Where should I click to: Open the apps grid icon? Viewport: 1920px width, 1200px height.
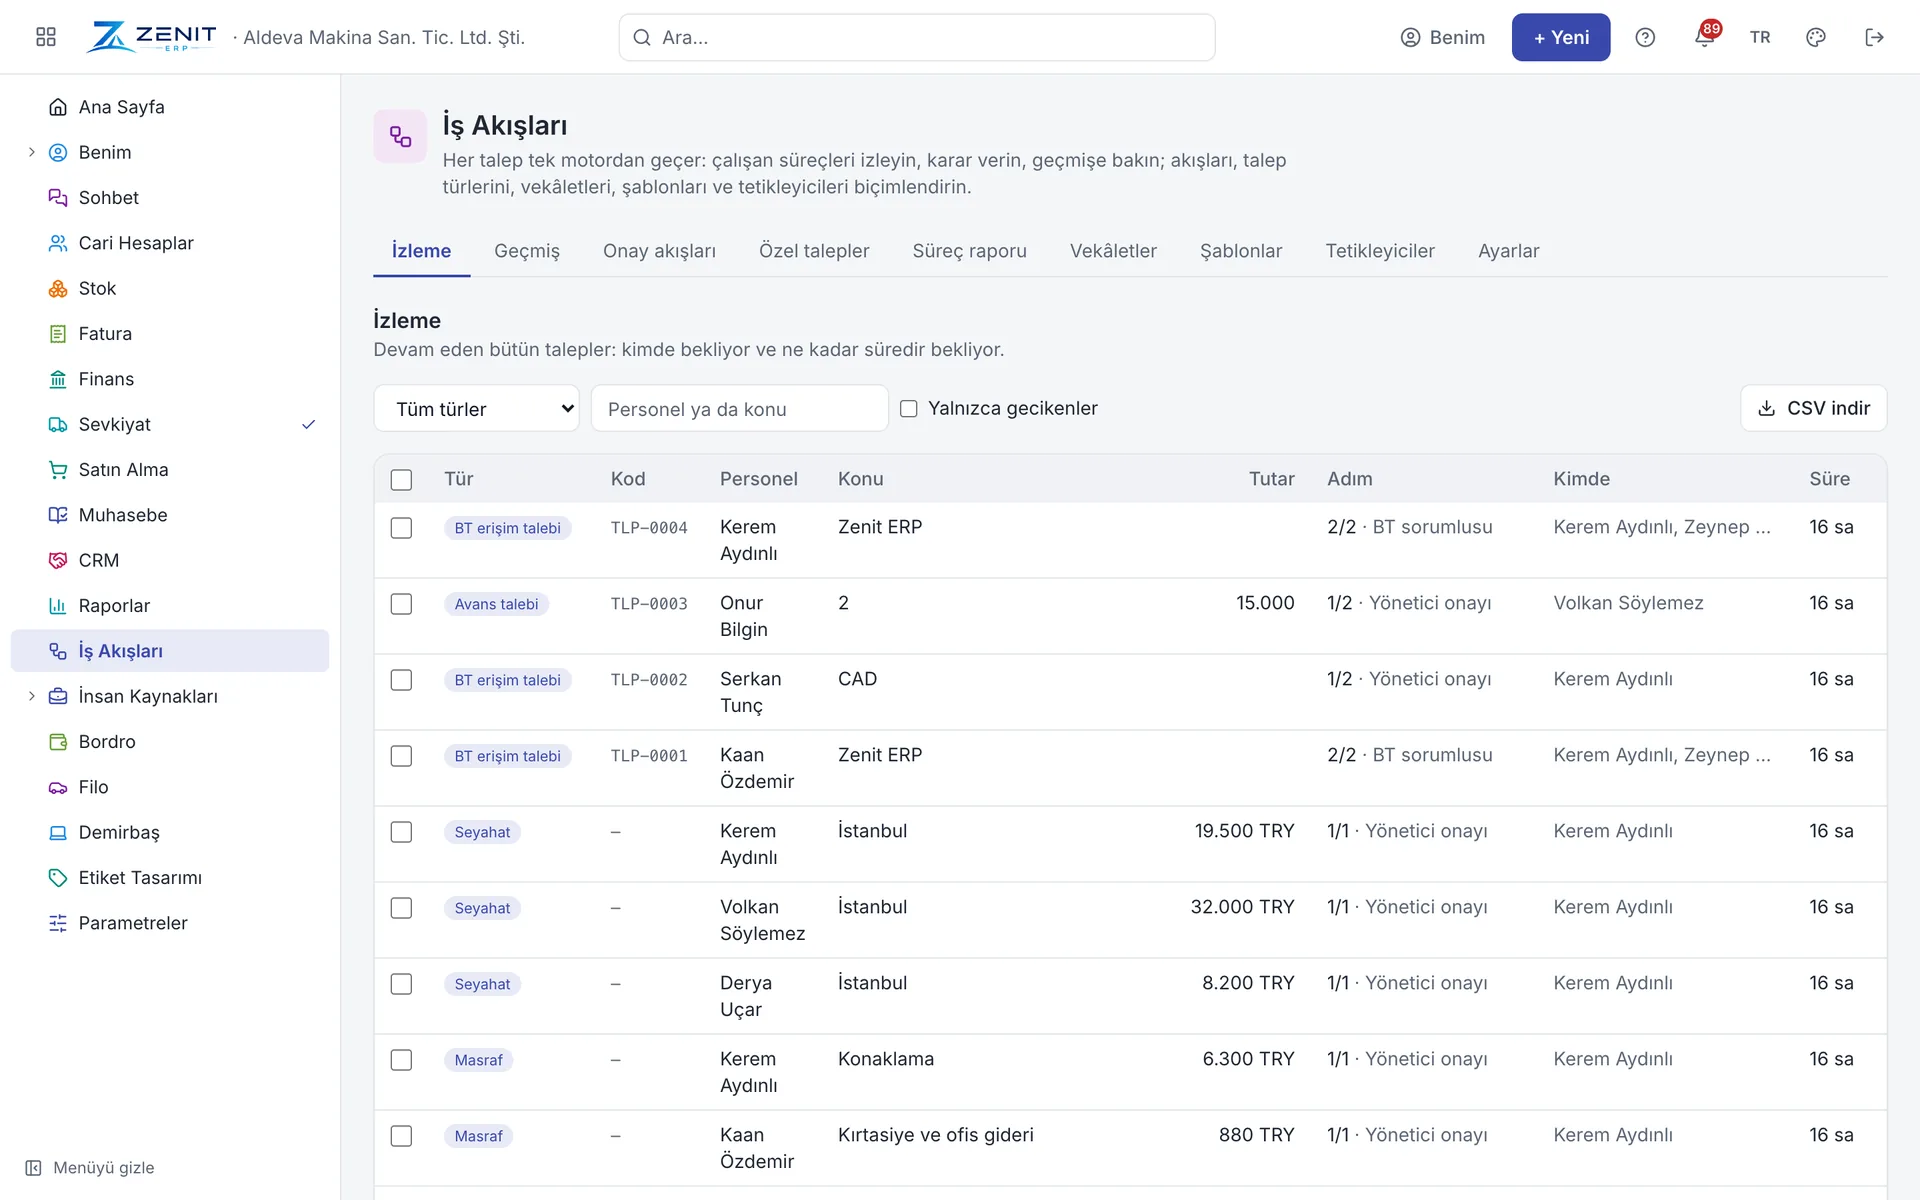coord(46,37)
